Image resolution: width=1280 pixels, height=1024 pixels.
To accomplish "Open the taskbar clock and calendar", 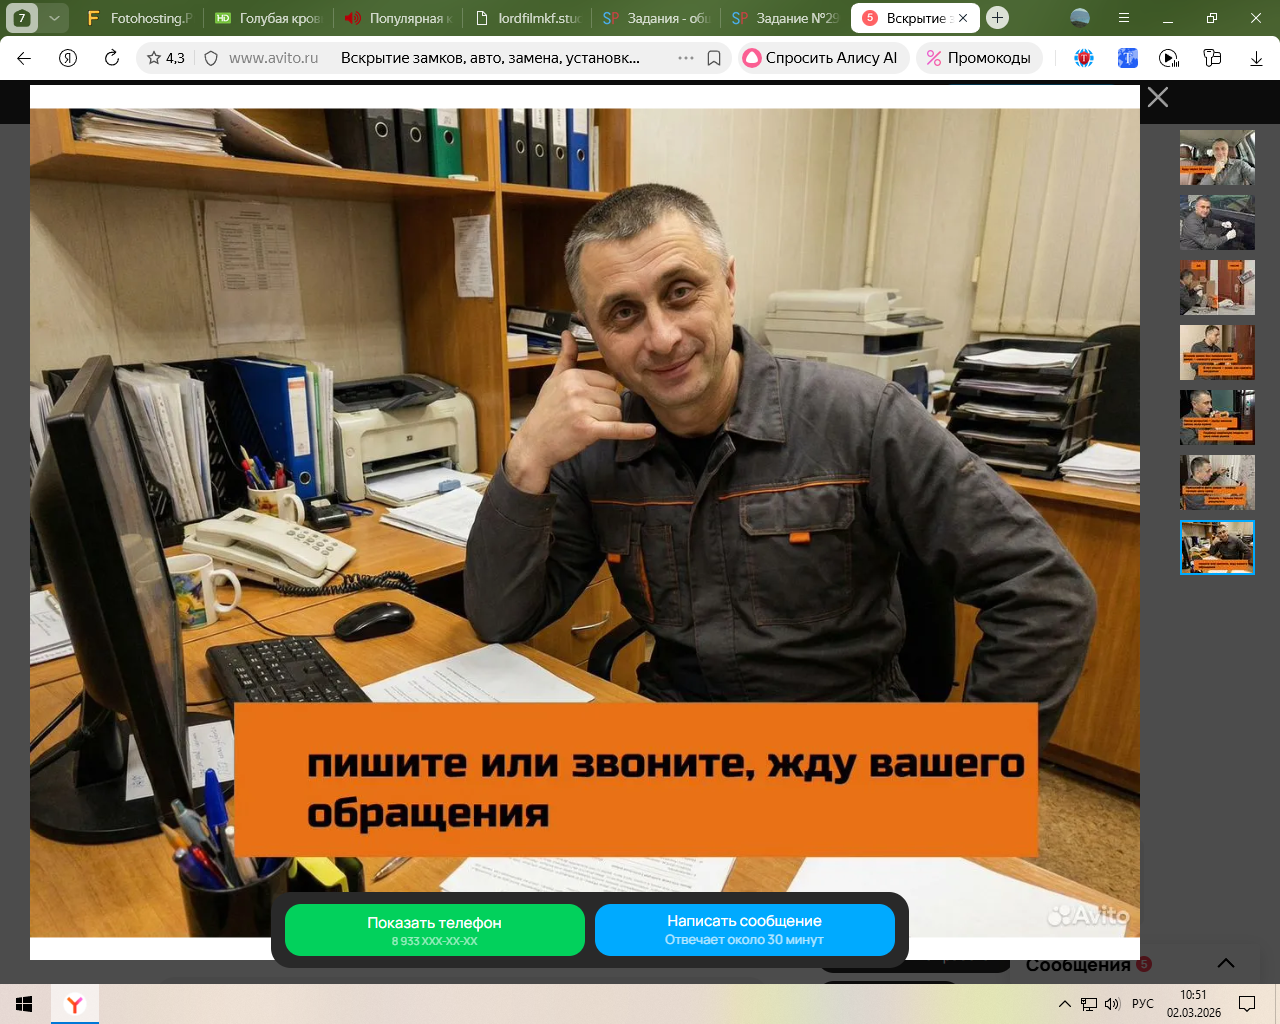I will coord(1194,1004).
